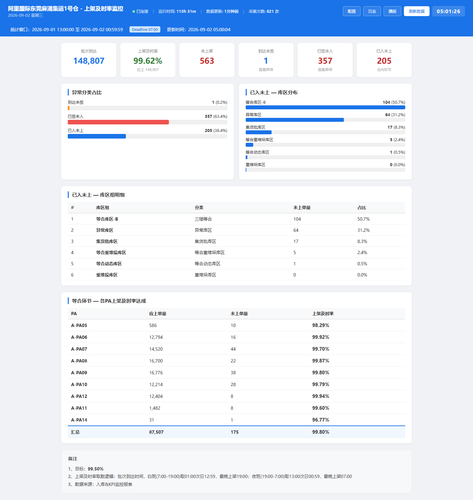The image size is (473, 500).
Task: Click the green connection status dot
Action: [x=134, y=11]
